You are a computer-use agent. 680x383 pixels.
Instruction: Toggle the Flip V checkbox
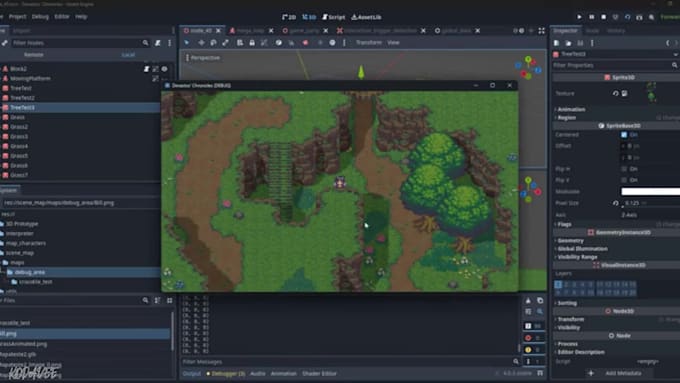click(x=624, y=180)
